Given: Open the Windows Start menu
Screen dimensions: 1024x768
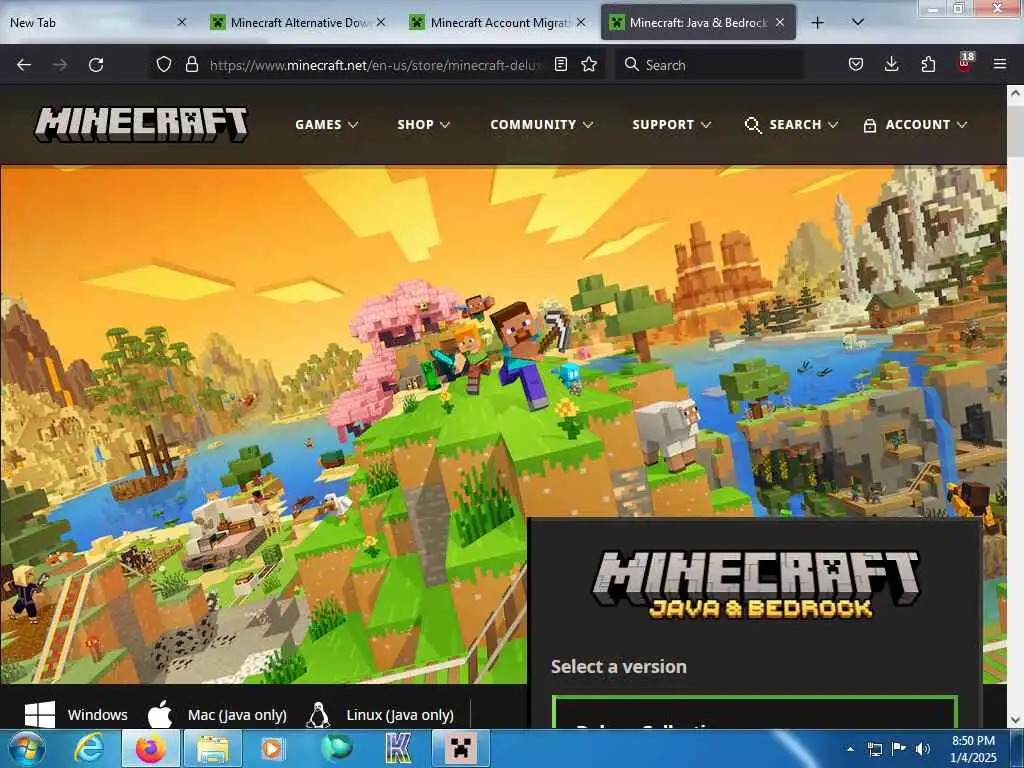Looking at the screenshot, I should (x=27, y=748).
